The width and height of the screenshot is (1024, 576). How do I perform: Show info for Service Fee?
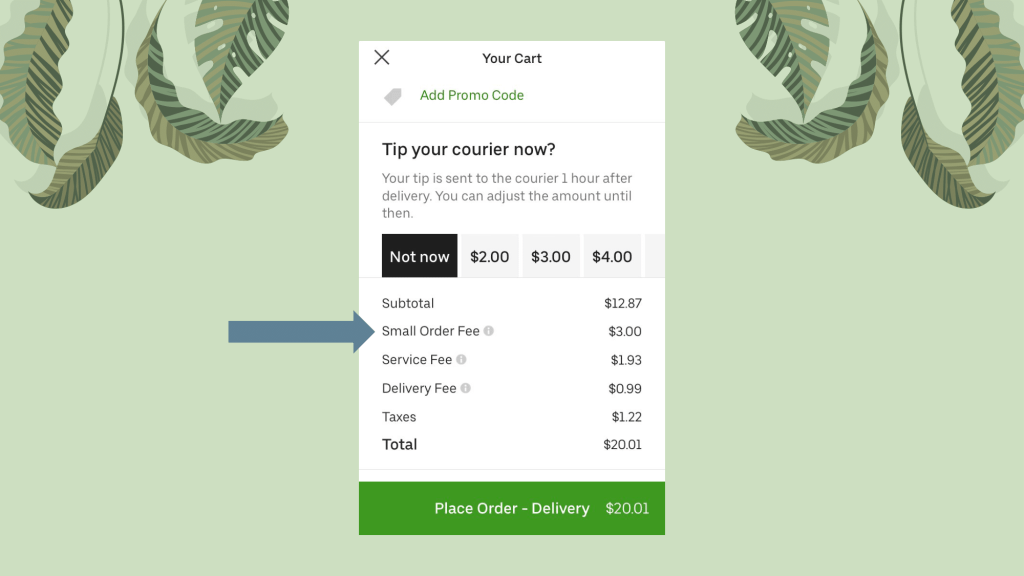click(x=461, y=360)
